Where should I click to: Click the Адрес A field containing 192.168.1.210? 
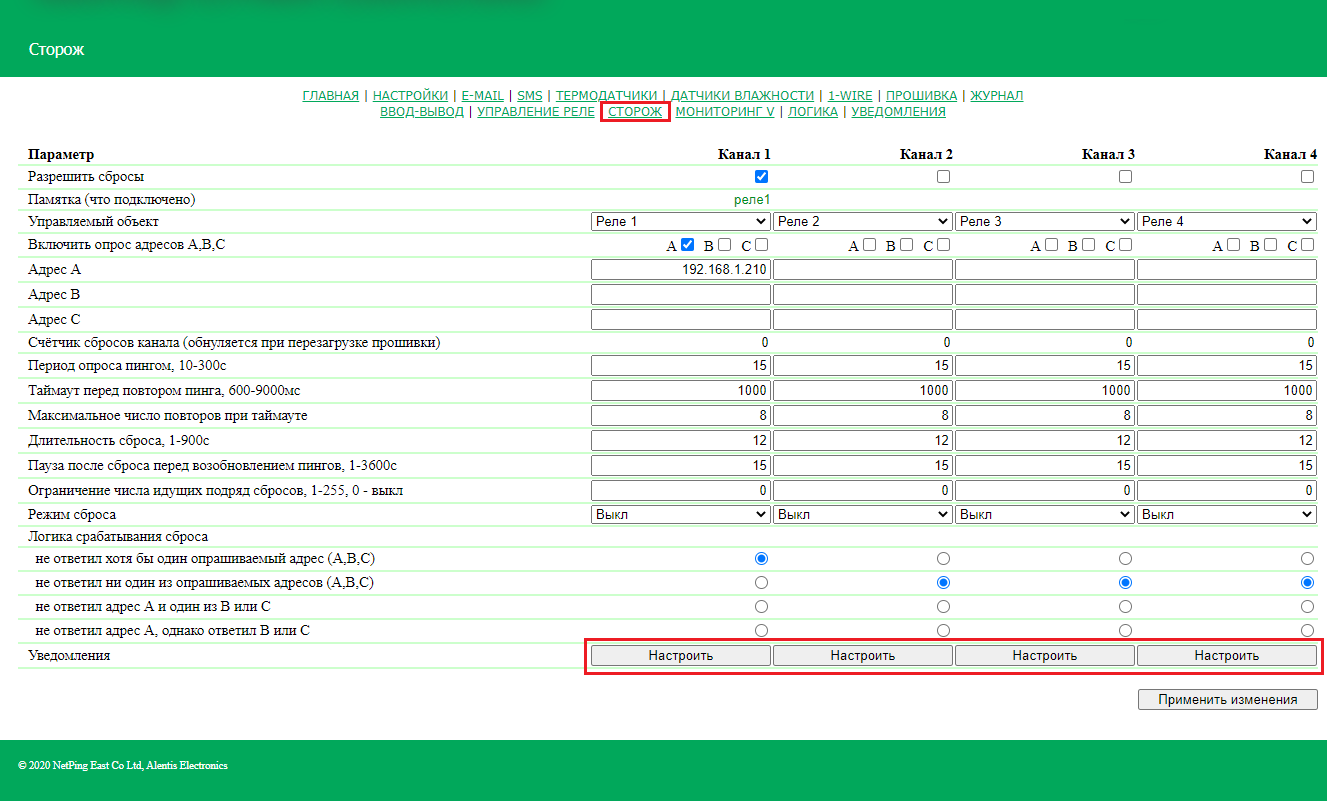click(680, 270)
